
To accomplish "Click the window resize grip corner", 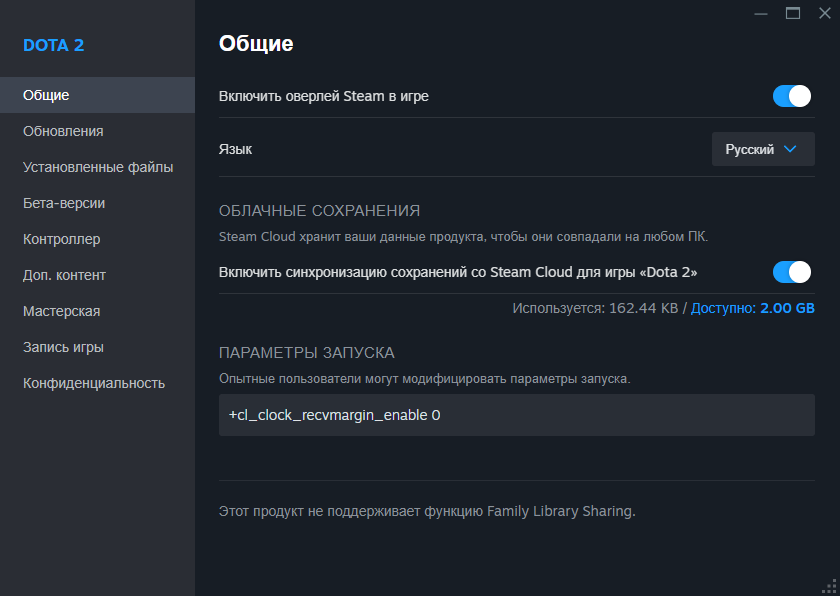I will click(829, 586).
